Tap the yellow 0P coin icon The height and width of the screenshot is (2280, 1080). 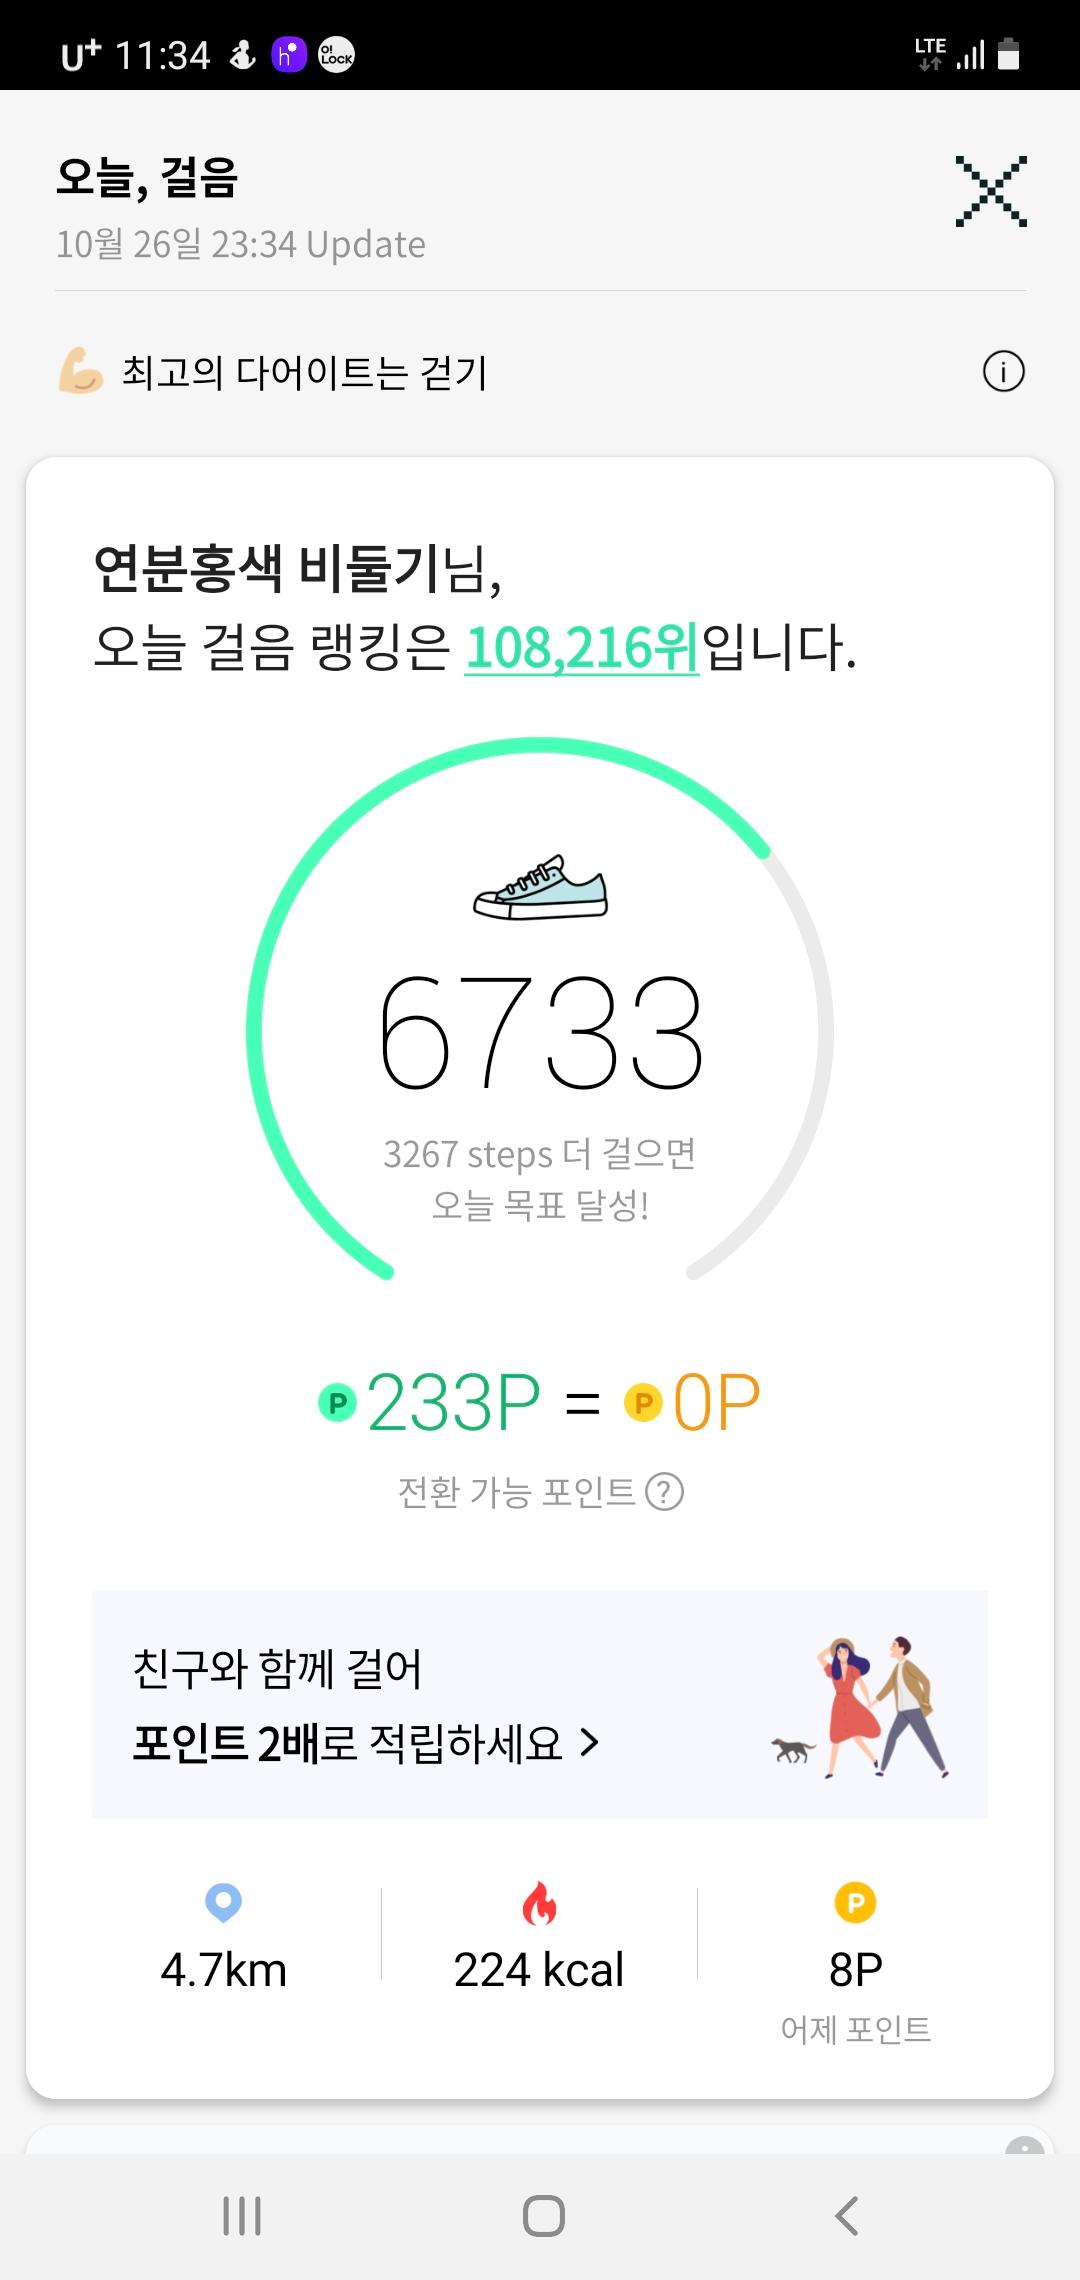click(x=644, y=1403)
